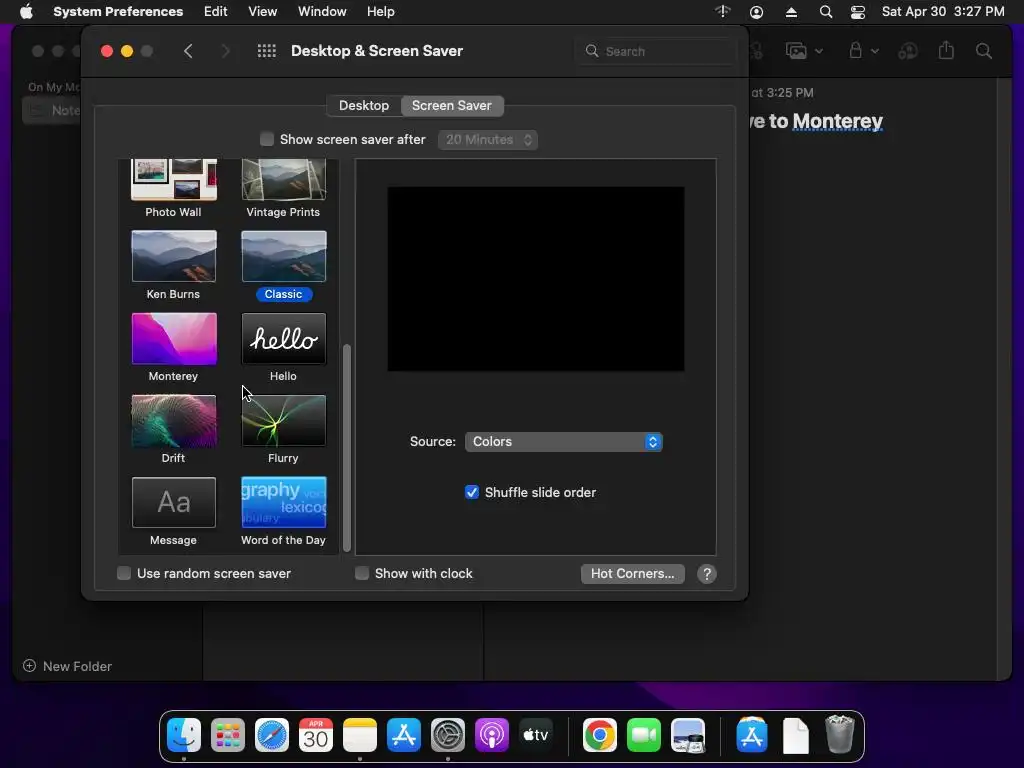Screen dimensions: 1024x768
Task: Enable Use random screen saver
Action: (123, 573)
